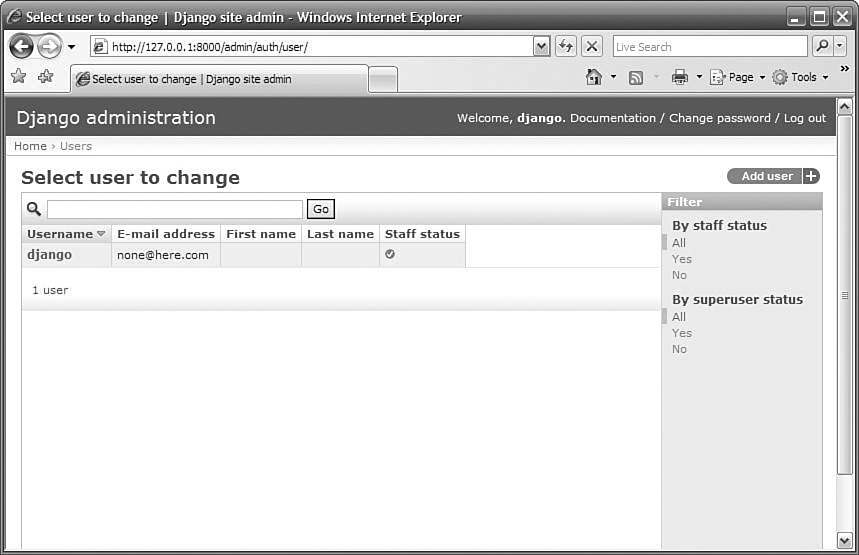
Task: Click the Live Search box
Action: click(710, 47)
